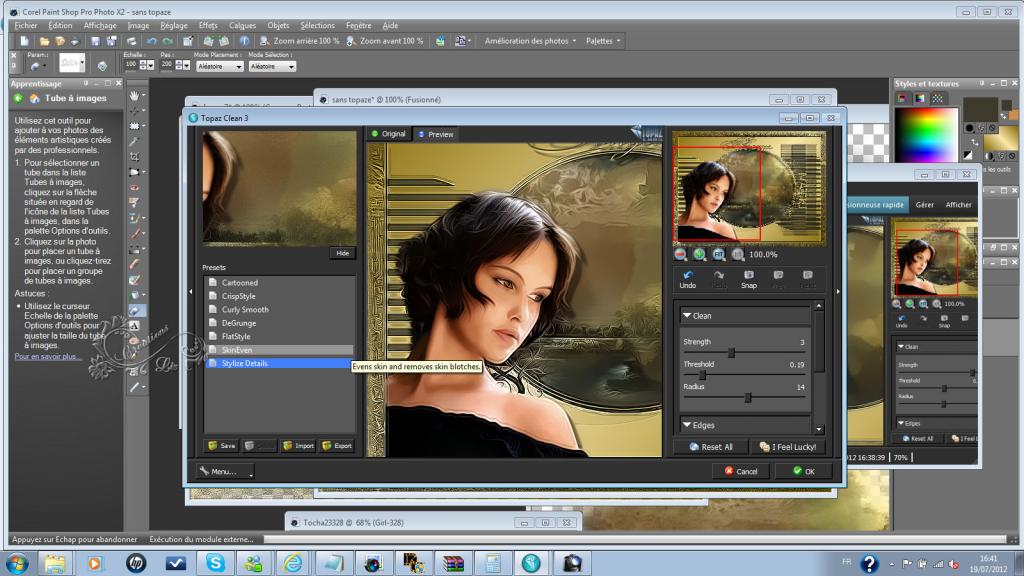
Task: Select the CrispStyle preset
Action: point(280,296)
